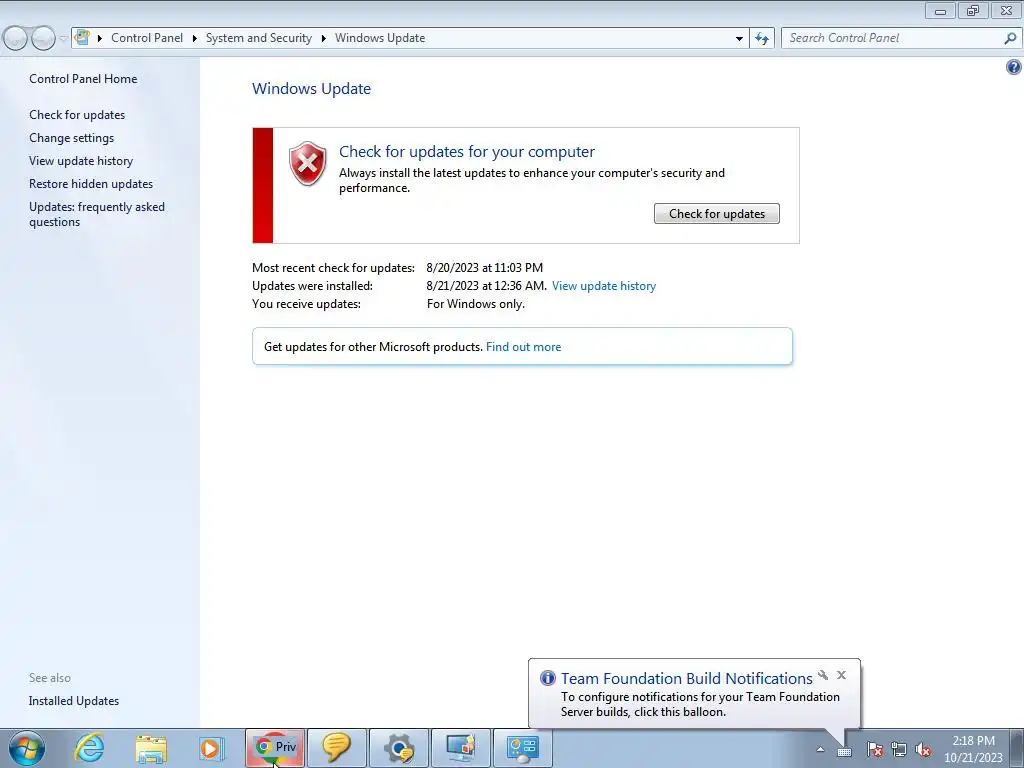The image size is (1024, 768).
Task: Open Windows Explorer folder icon in taskbar
Action: click(x=151, y=748)
